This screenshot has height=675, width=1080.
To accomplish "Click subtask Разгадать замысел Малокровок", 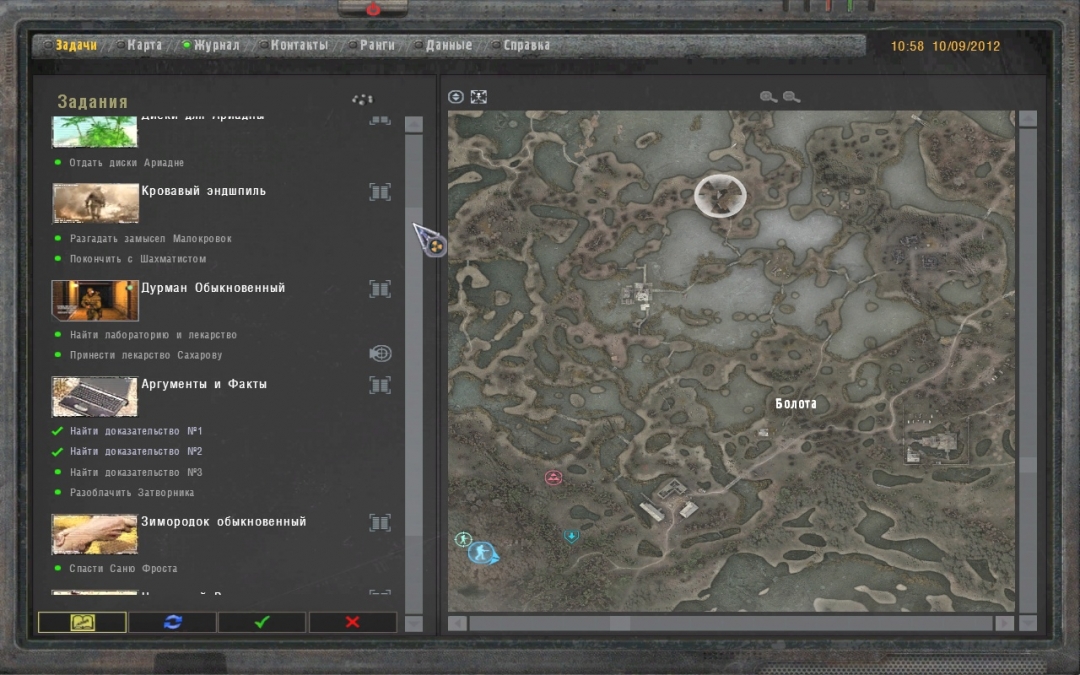I will [151, 239].
